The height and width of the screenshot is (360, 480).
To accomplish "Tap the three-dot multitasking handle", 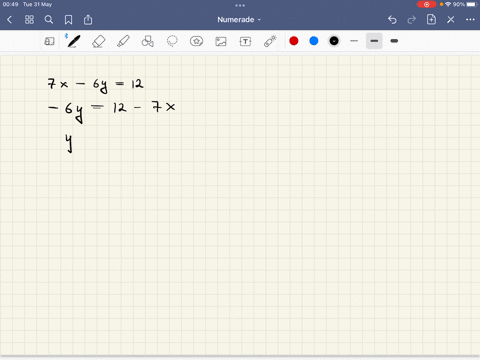I will (x=240, y=5).
